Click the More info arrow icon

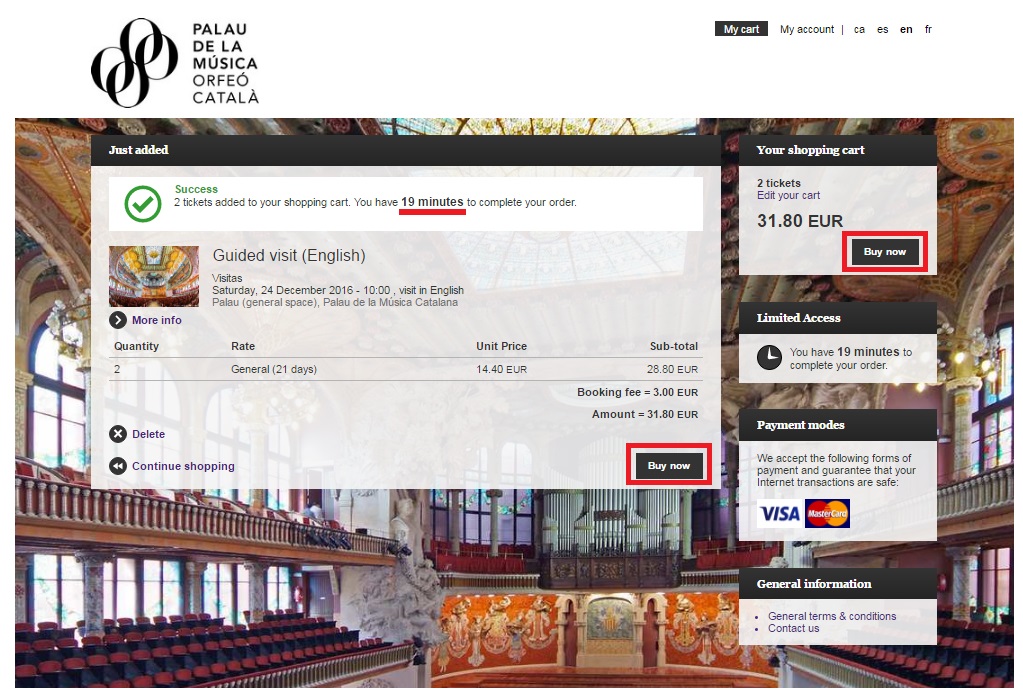coord(117,320)
